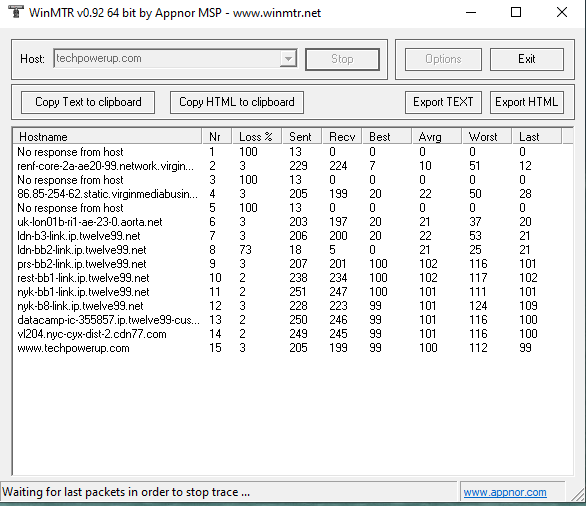Click Export TEXT button
Screen dimensions: 586x506
pyautogui.click(x=443, y=102)
